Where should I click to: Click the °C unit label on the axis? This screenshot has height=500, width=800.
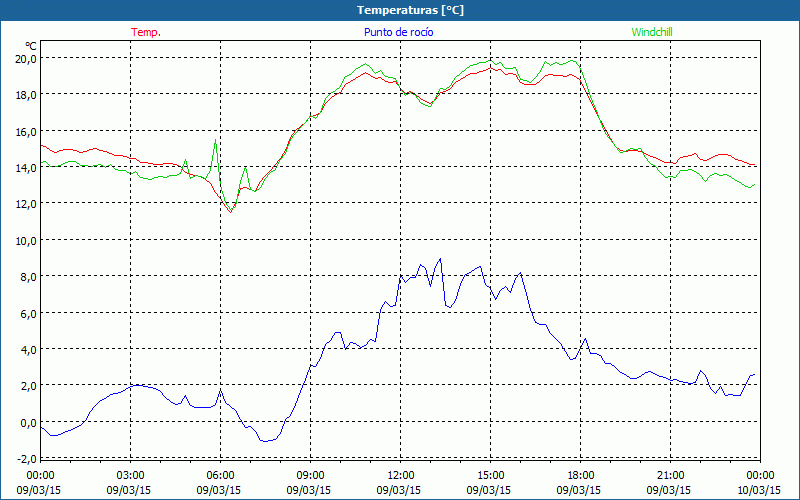click(x=31, y=46)
